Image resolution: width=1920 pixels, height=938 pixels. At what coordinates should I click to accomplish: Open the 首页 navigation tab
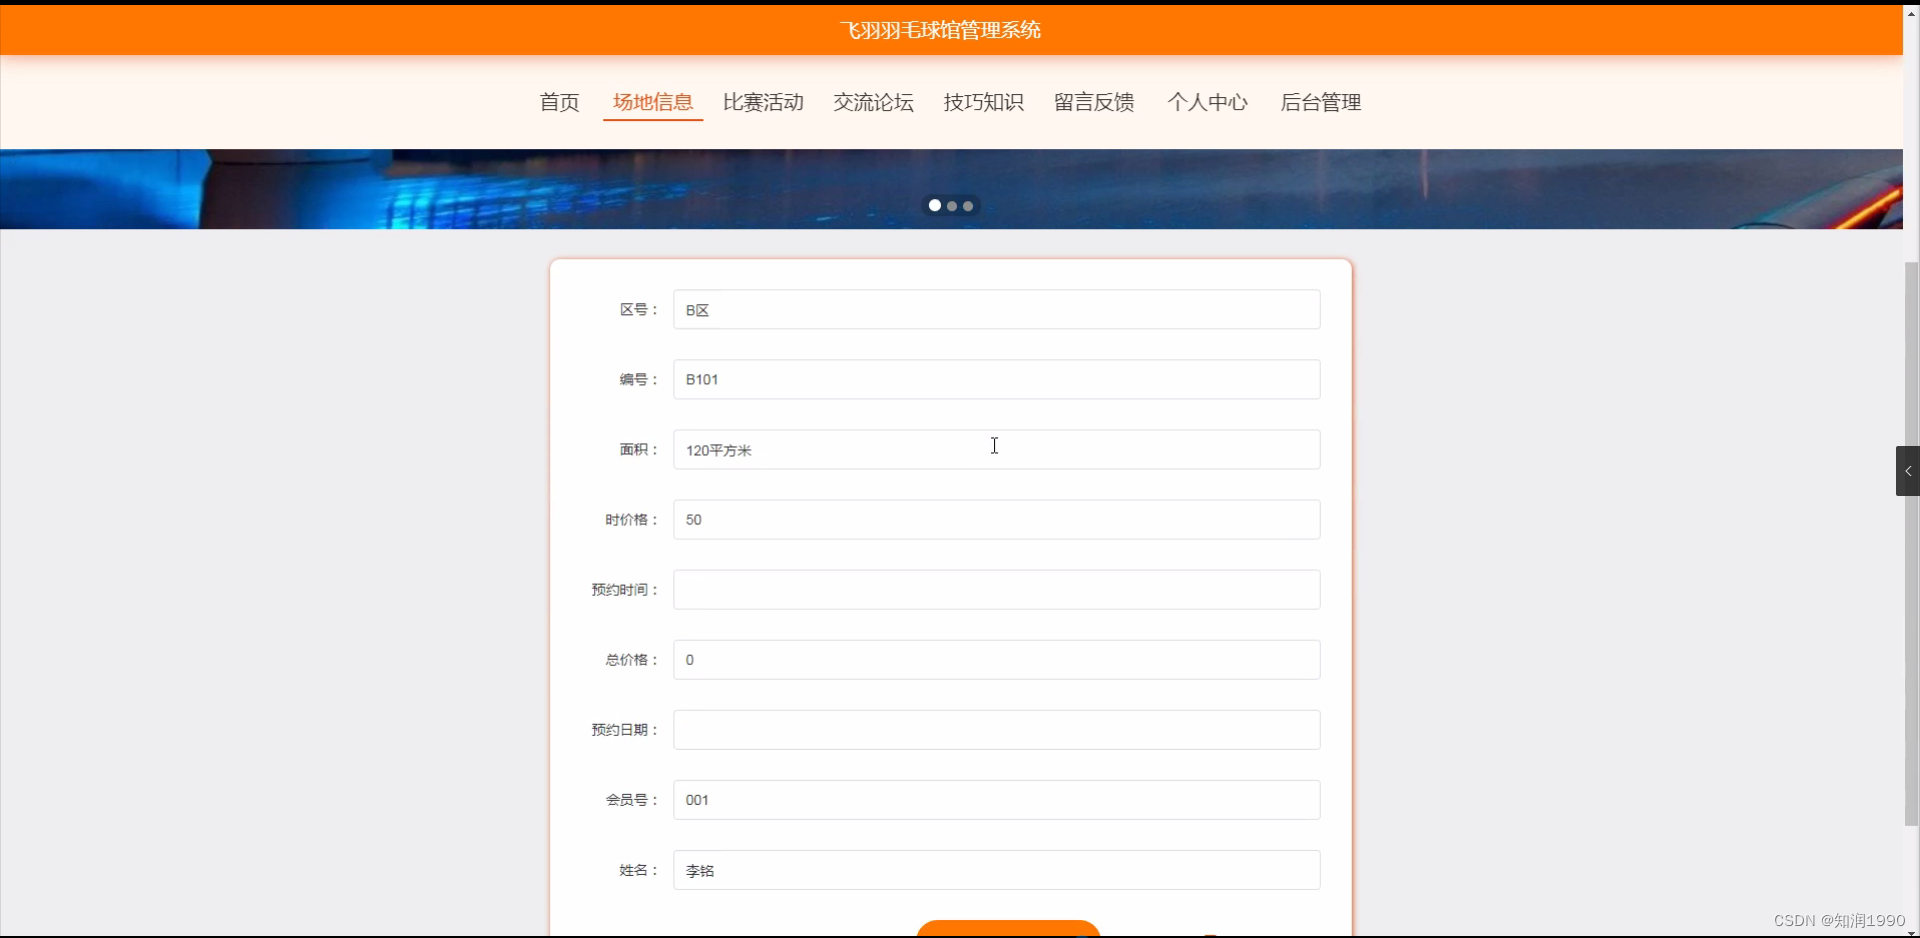558,102
